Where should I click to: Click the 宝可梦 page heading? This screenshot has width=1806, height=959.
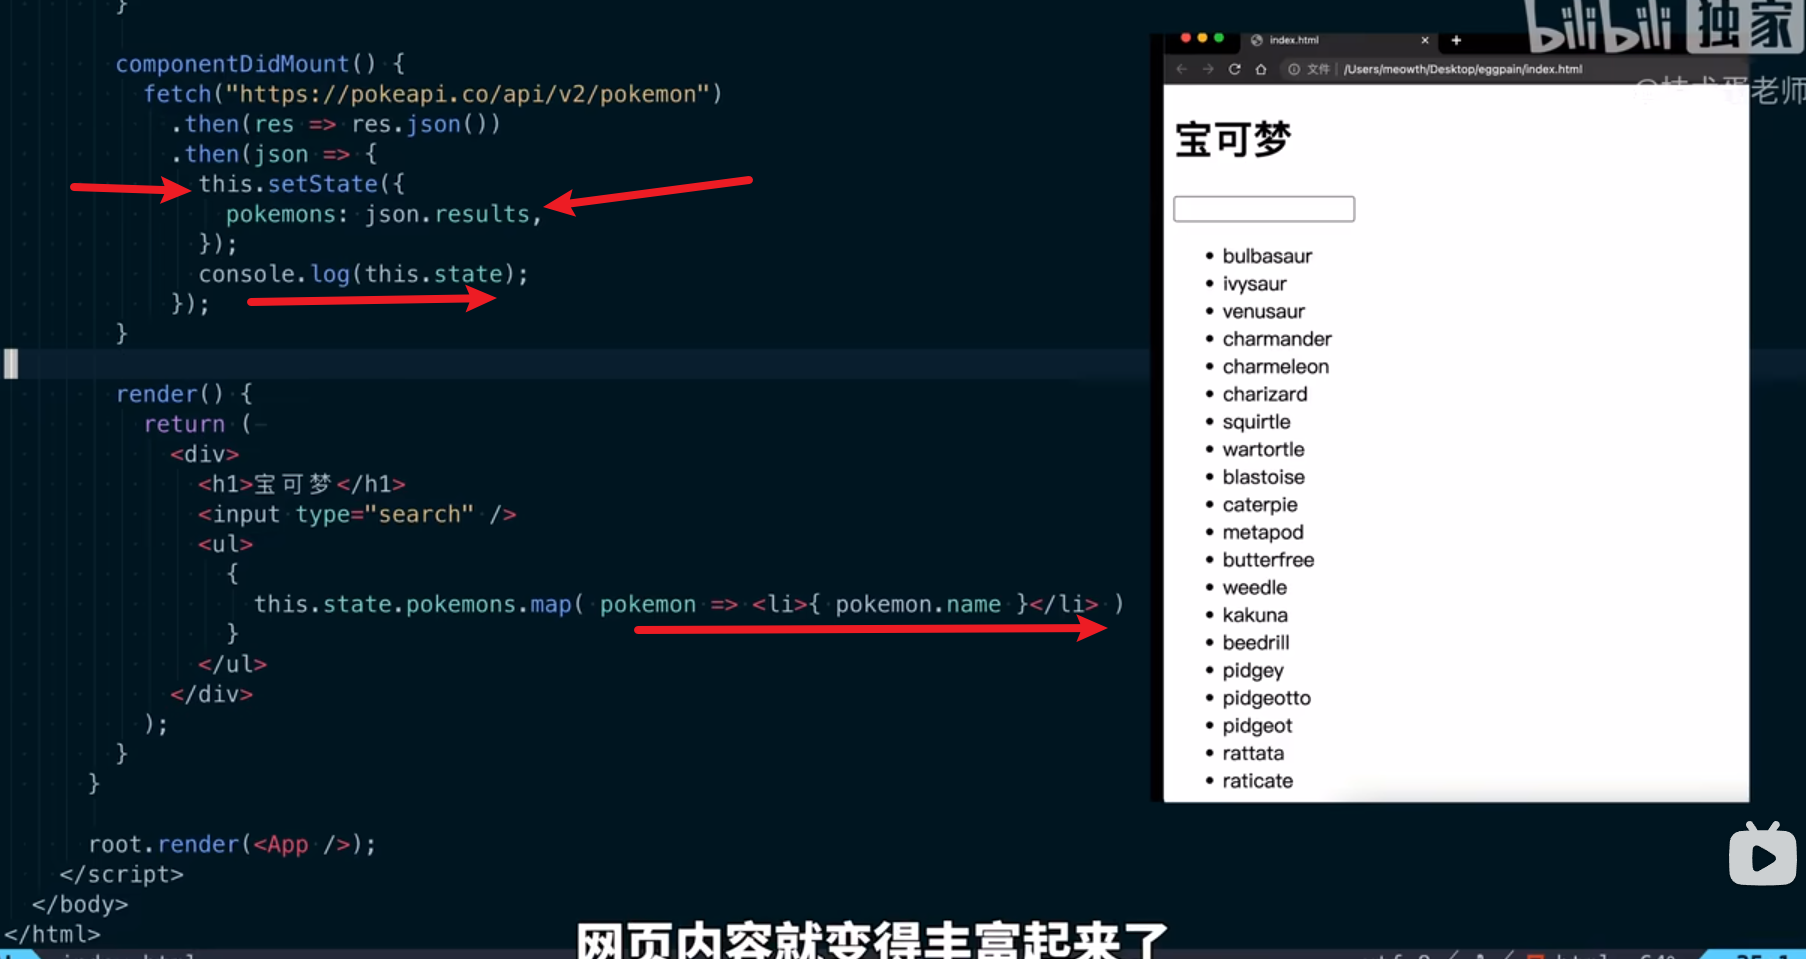pos(1233,139)
